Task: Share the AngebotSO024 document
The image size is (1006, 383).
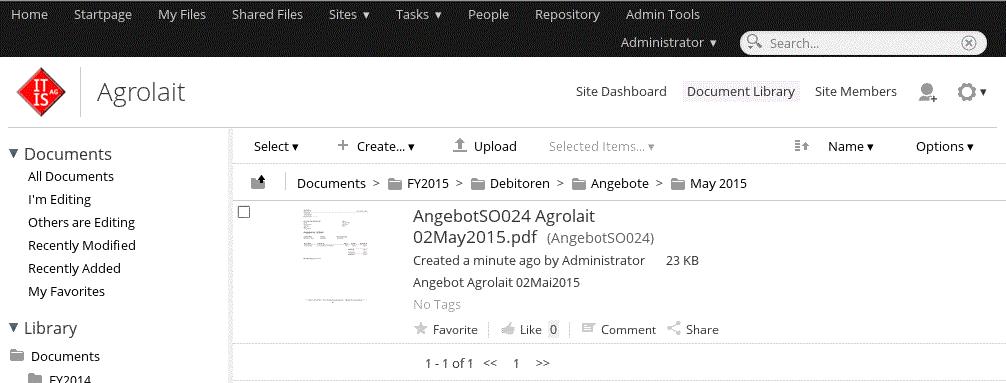Action: 693,329
